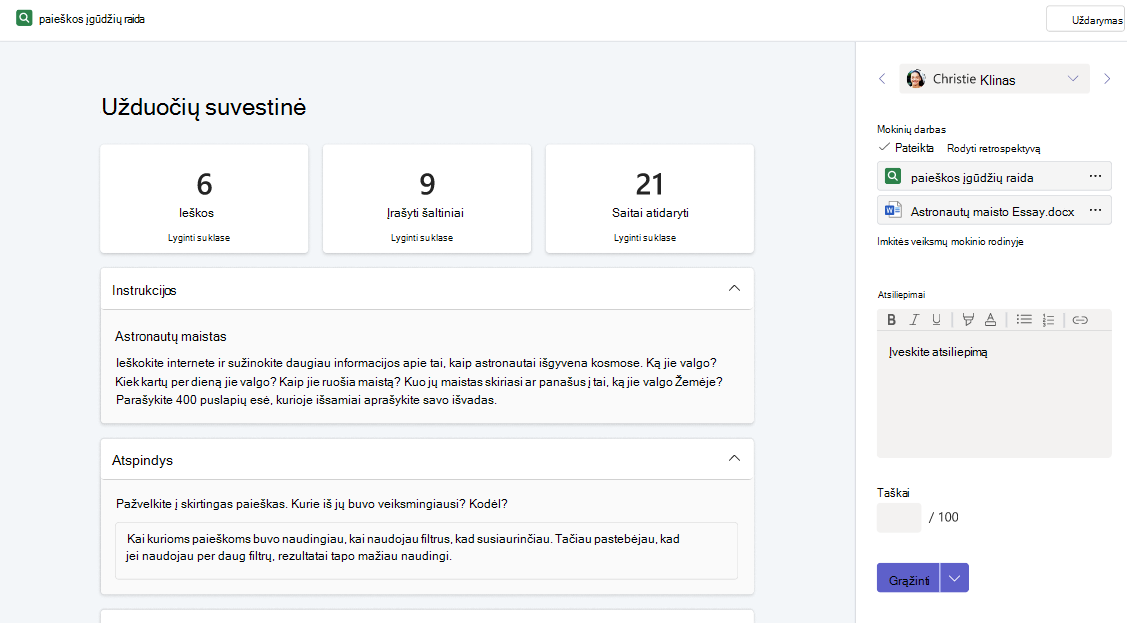
Task: Click the reflection answer text box
Action: [426, 550]
